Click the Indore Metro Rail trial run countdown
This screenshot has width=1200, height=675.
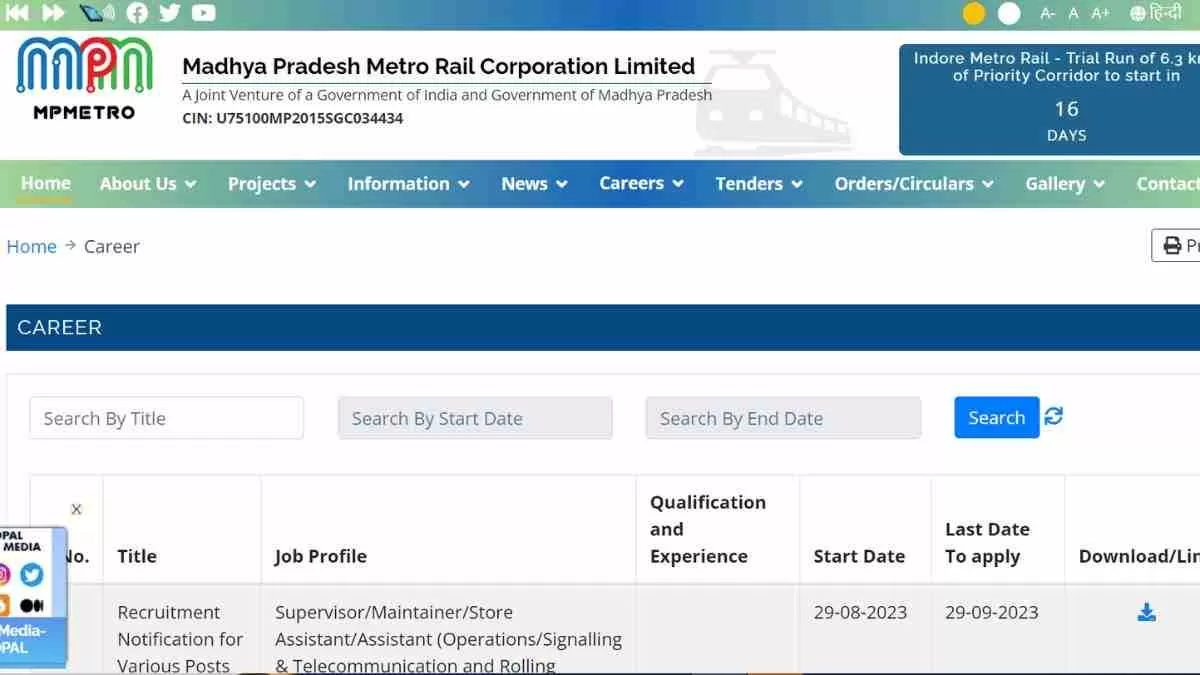[x=1049, y=99]
